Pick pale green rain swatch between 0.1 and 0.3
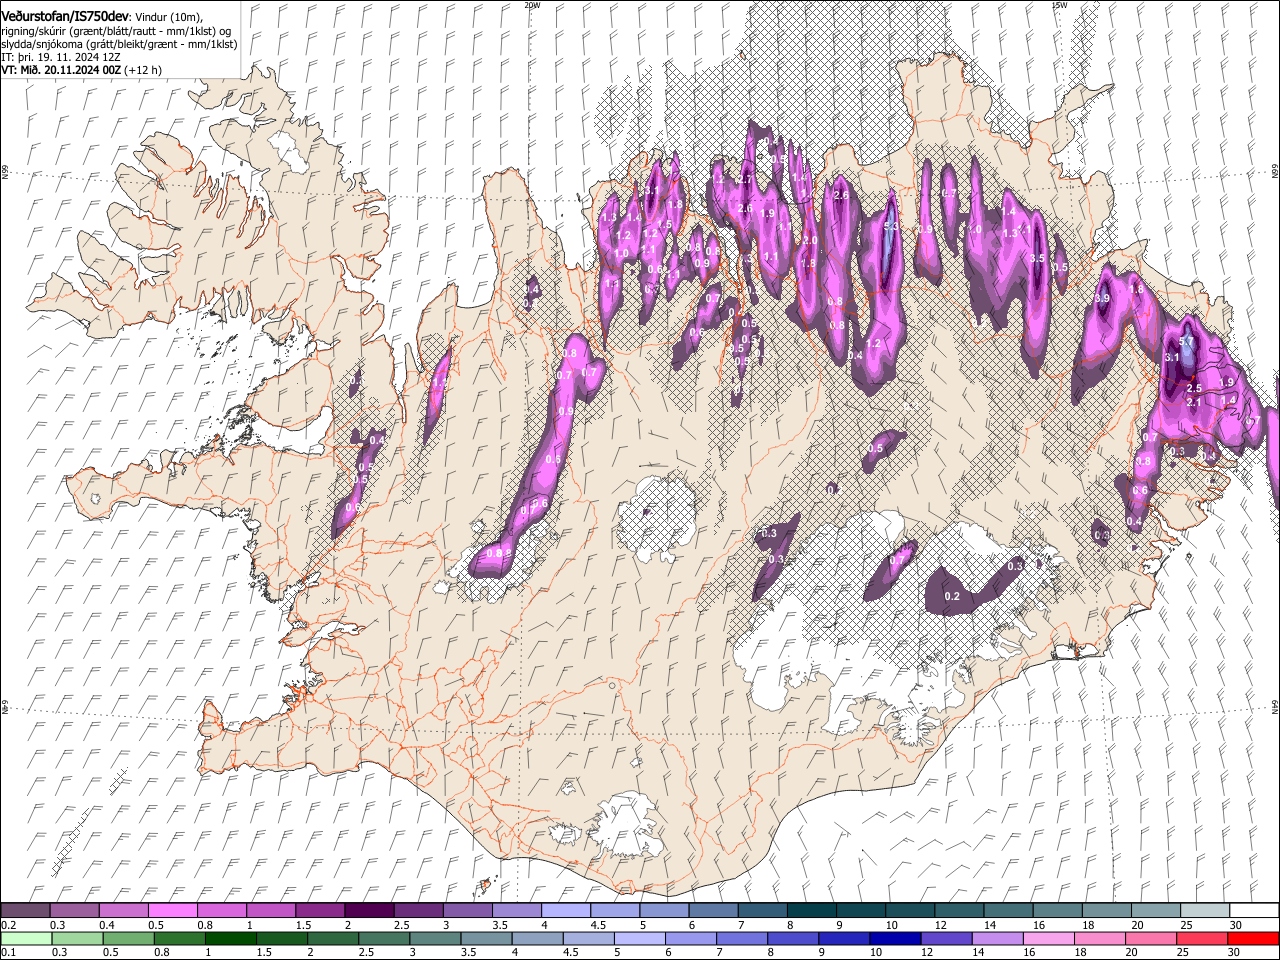This screenshot has height=960, width=1280. pos(26,938)
